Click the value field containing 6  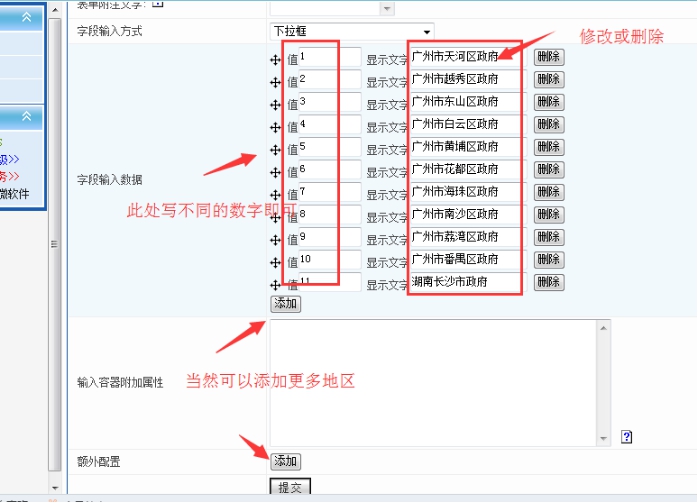[x=329, y=170]
